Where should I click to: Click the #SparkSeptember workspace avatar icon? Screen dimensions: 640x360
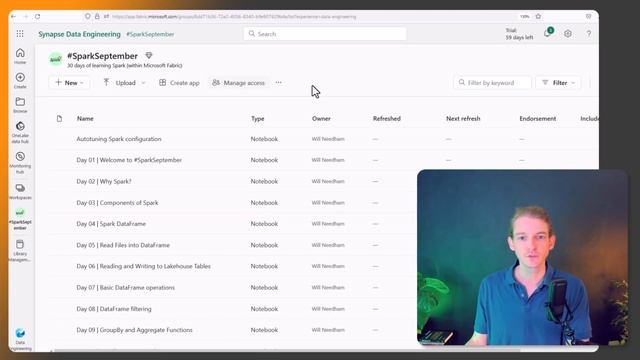click(x=56, y=60)
